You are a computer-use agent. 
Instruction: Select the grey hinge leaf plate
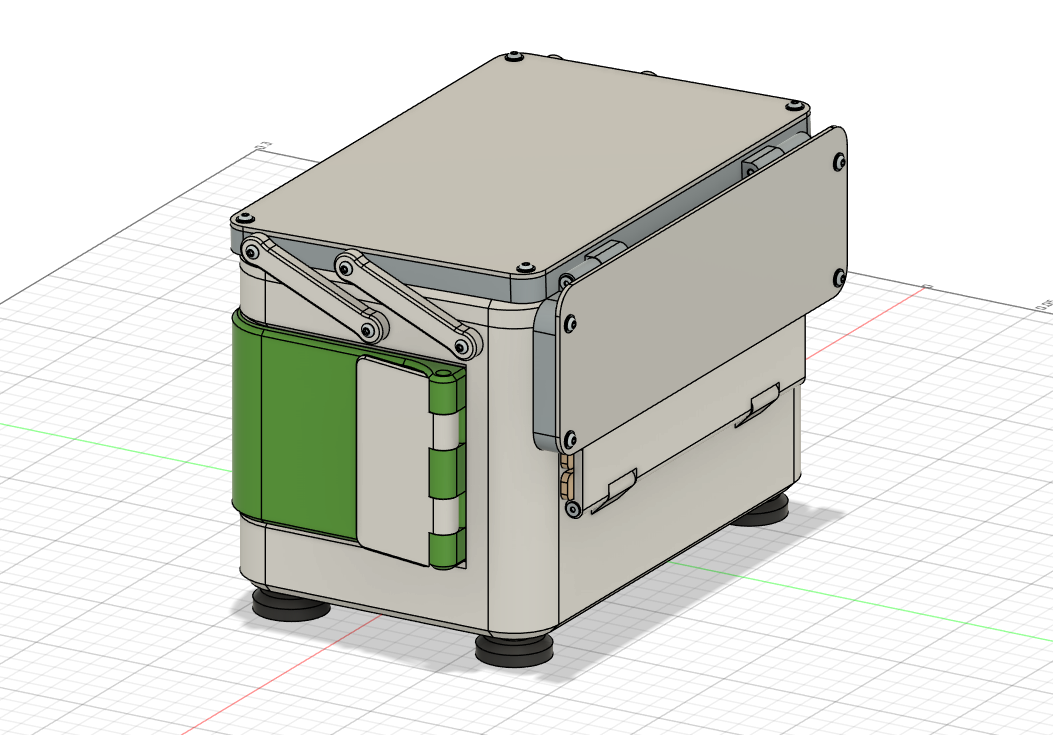392,460
